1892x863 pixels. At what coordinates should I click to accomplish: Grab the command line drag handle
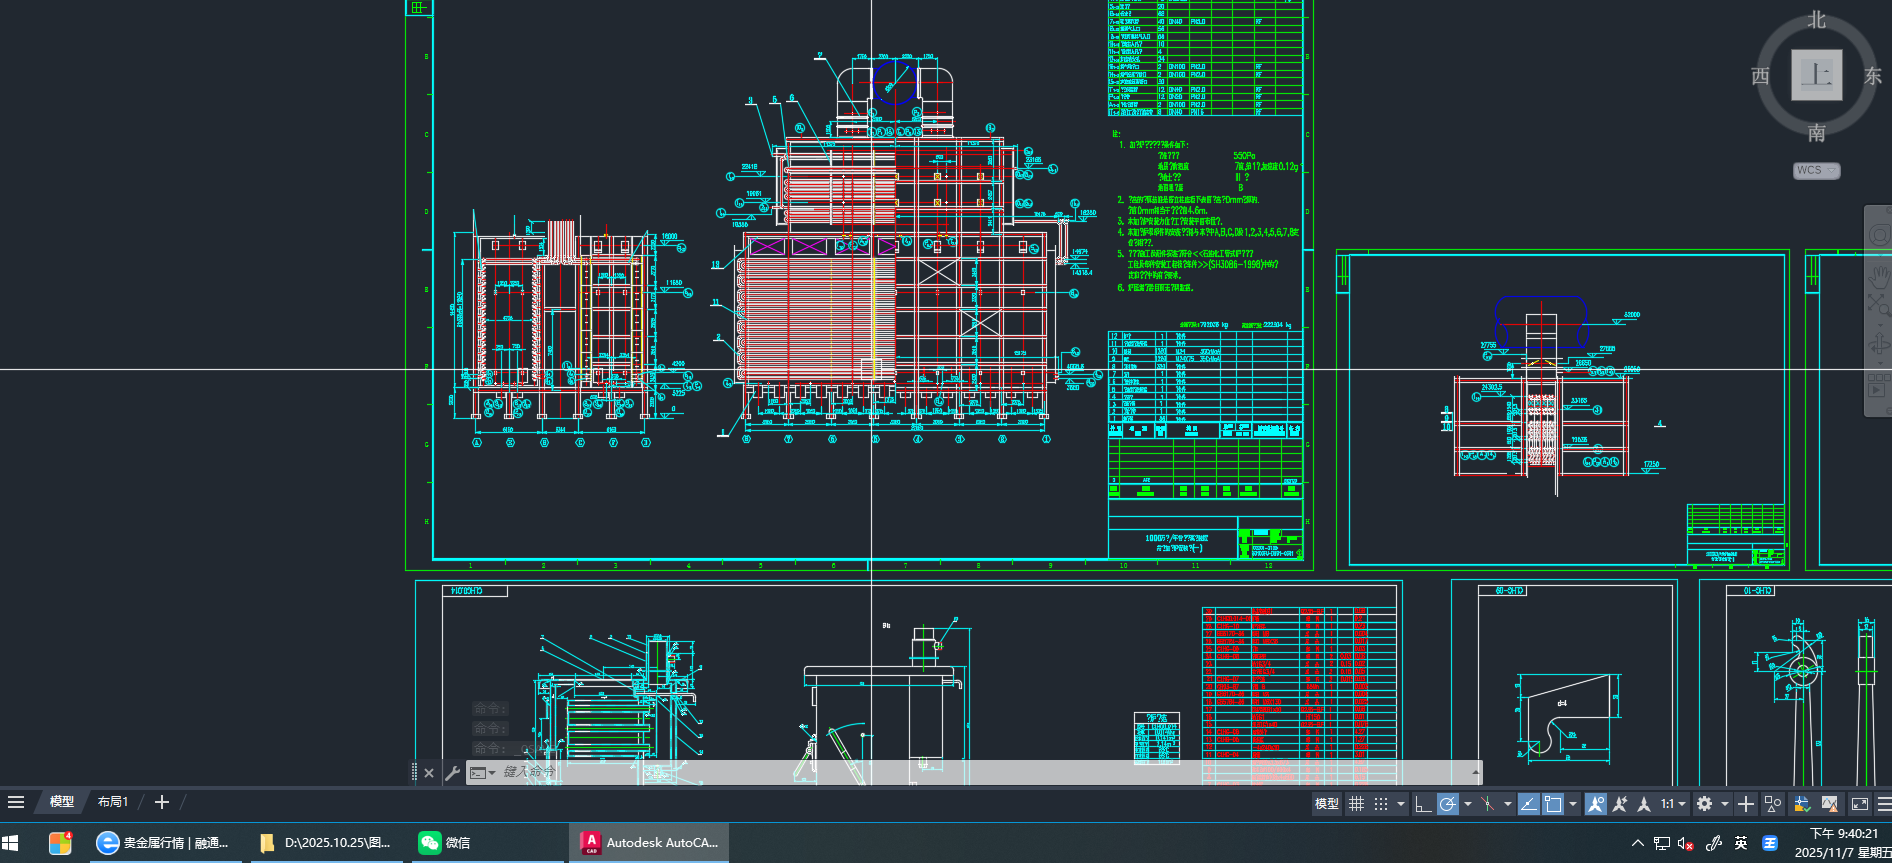coord(414,772)
